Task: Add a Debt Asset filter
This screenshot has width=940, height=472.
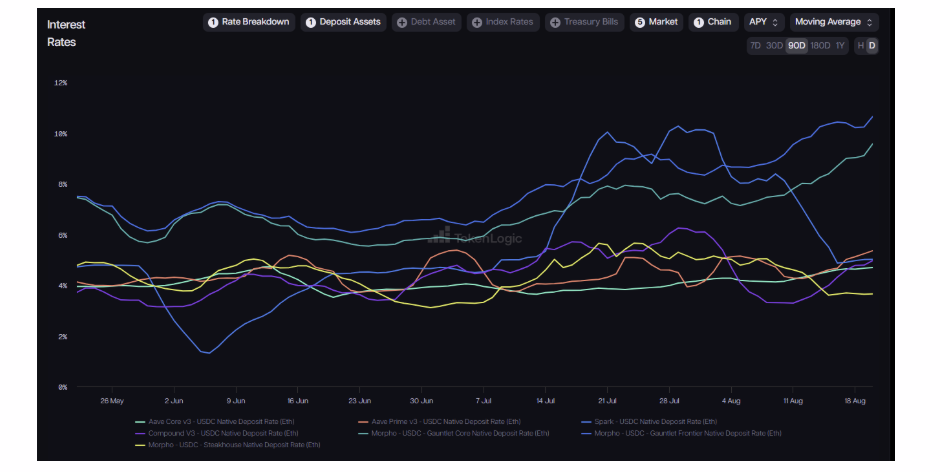Action: pyautogui.click(x=426, y=22)
